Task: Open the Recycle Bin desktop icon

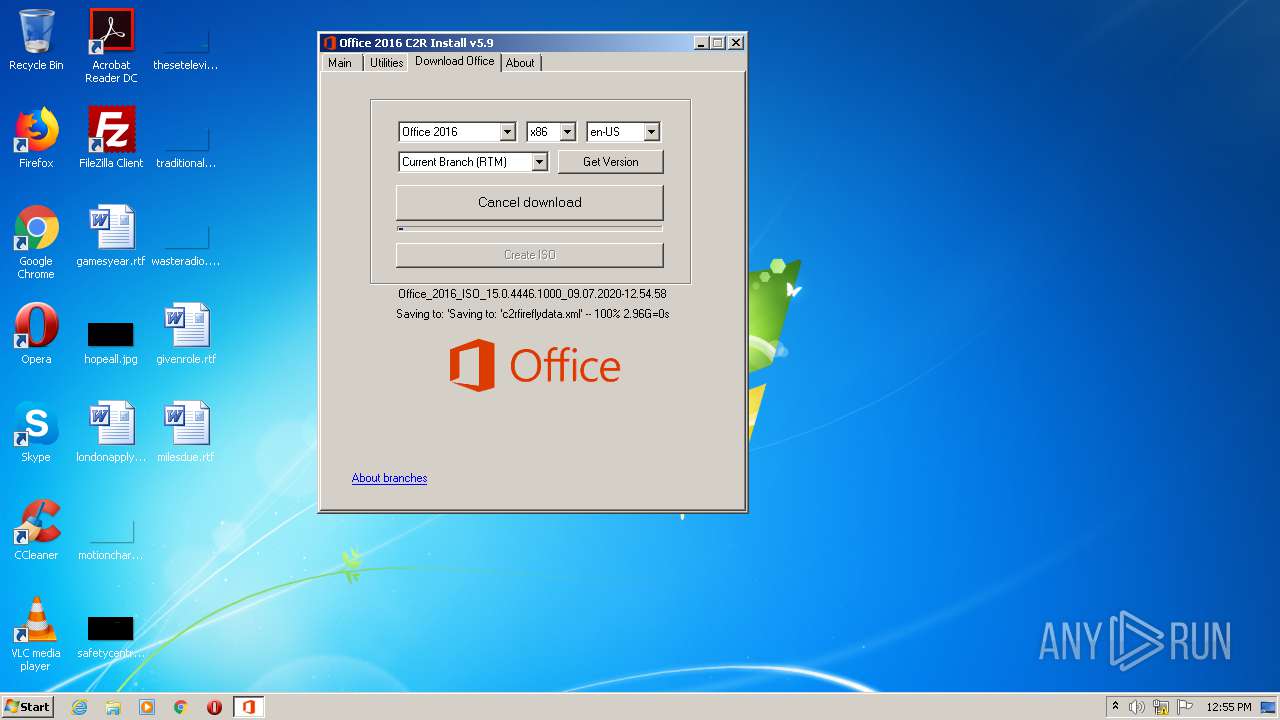Action: (x=36, y=41)
